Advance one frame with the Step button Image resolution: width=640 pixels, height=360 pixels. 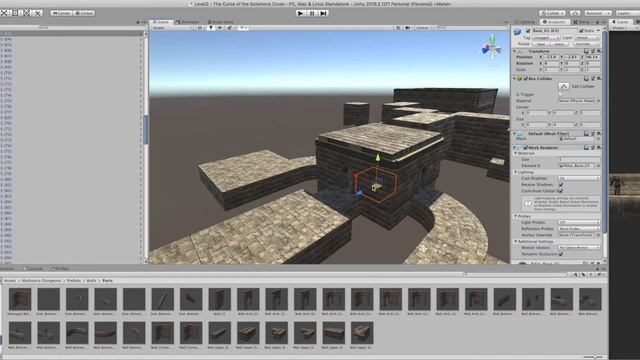pos(323,13)
